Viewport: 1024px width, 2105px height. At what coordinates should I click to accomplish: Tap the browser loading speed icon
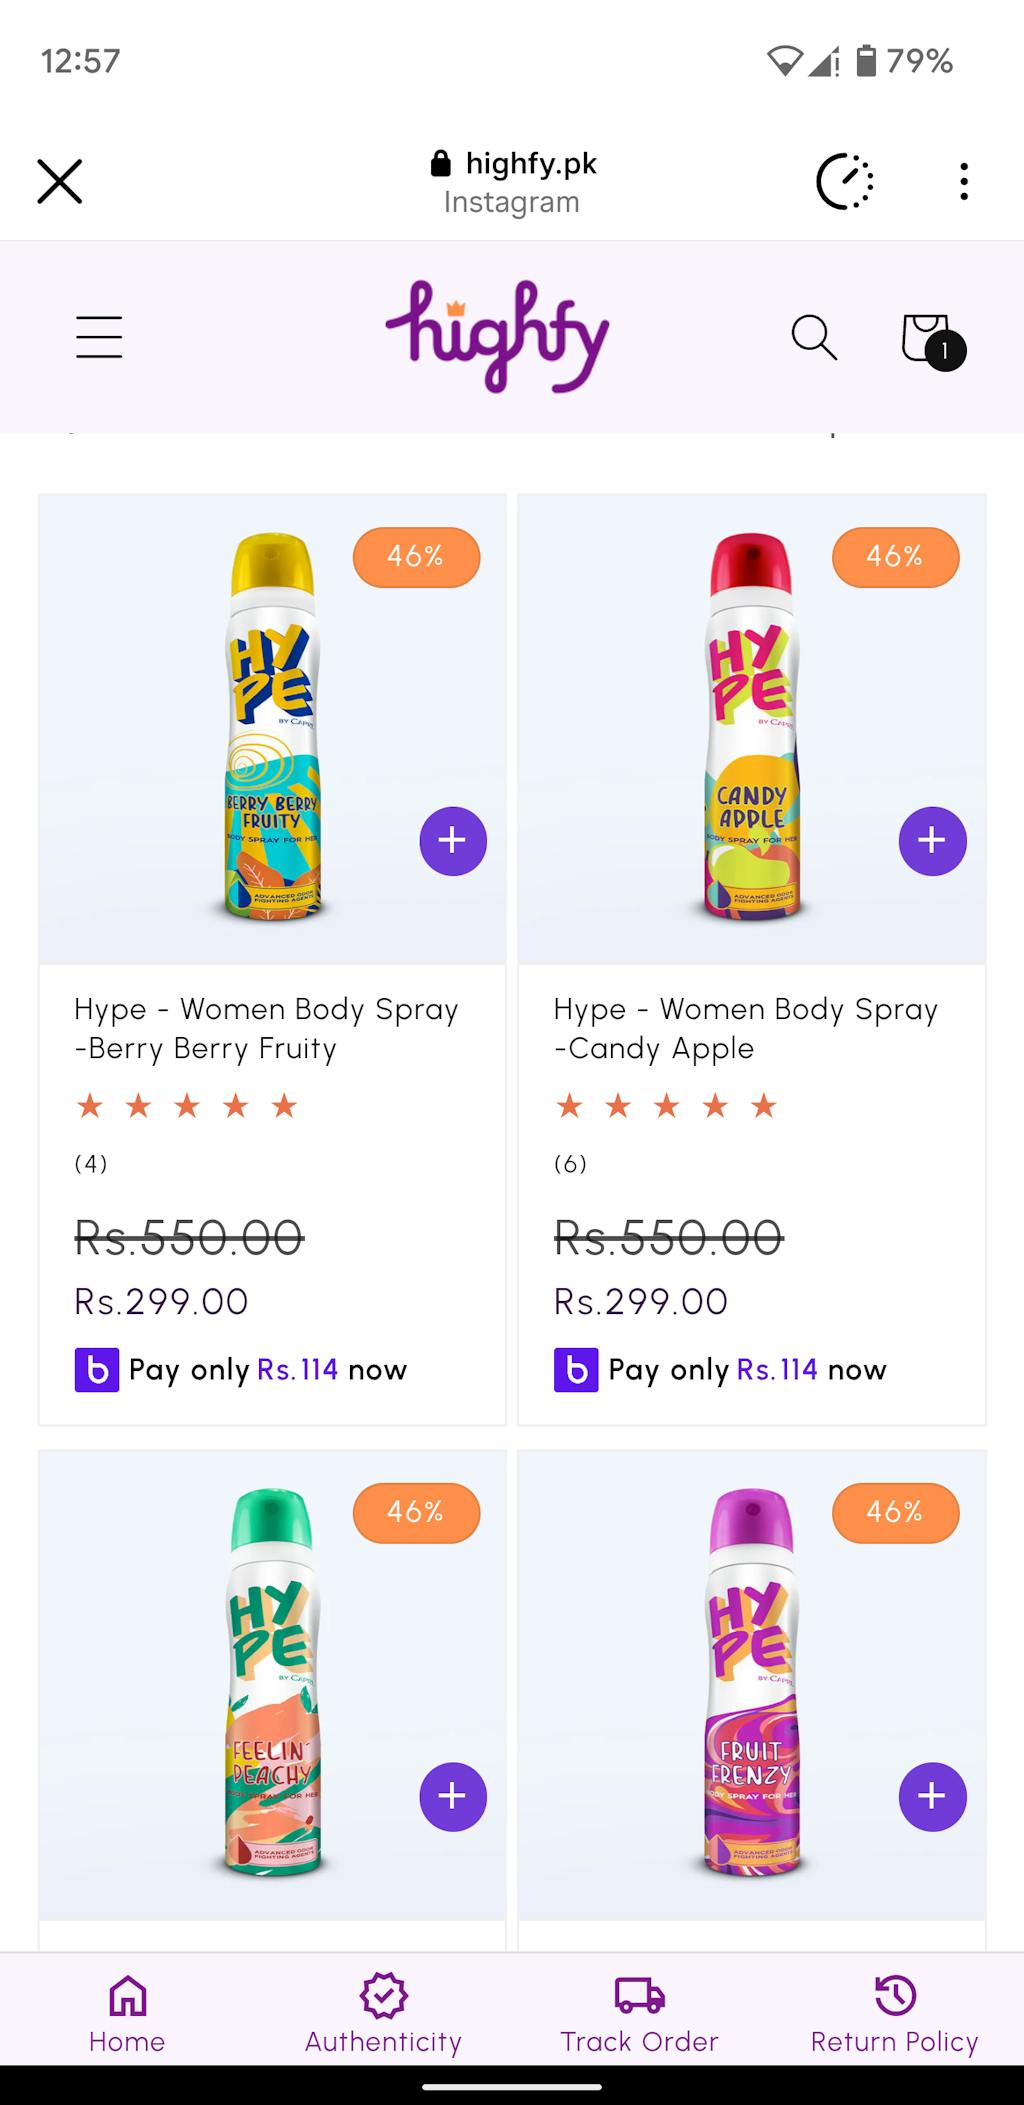click(x=845, y=182)
